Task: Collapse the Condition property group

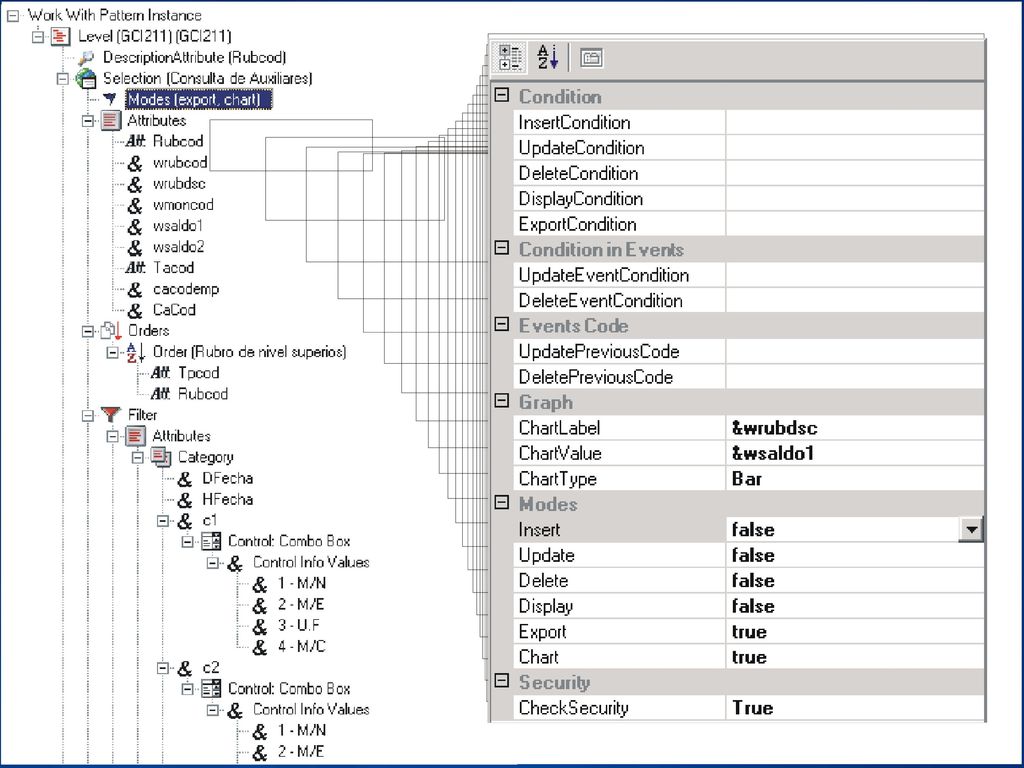Action: pyautogui.click(x=502, y=95)
